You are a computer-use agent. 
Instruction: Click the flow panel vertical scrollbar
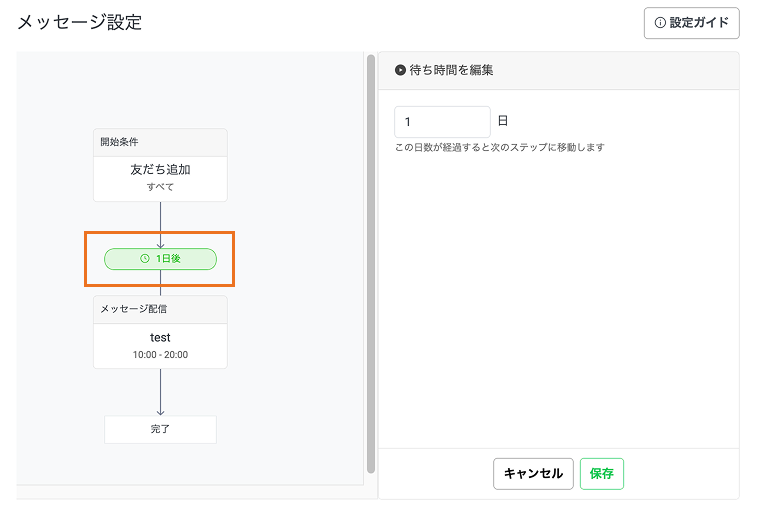coord(371,263)
